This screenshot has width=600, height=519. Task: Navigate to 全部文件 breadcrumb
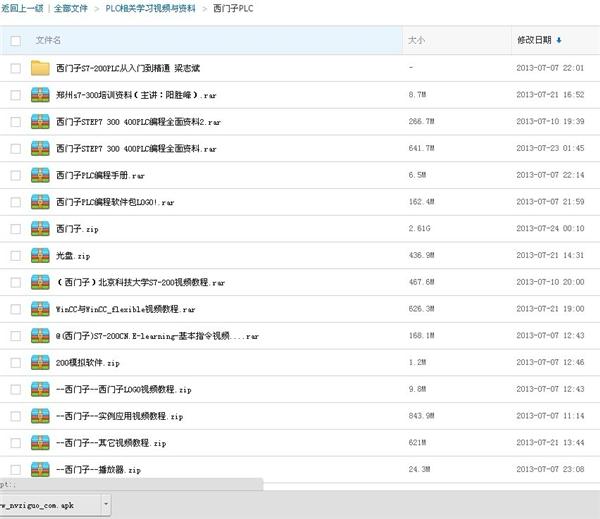(x=71, y=8)
